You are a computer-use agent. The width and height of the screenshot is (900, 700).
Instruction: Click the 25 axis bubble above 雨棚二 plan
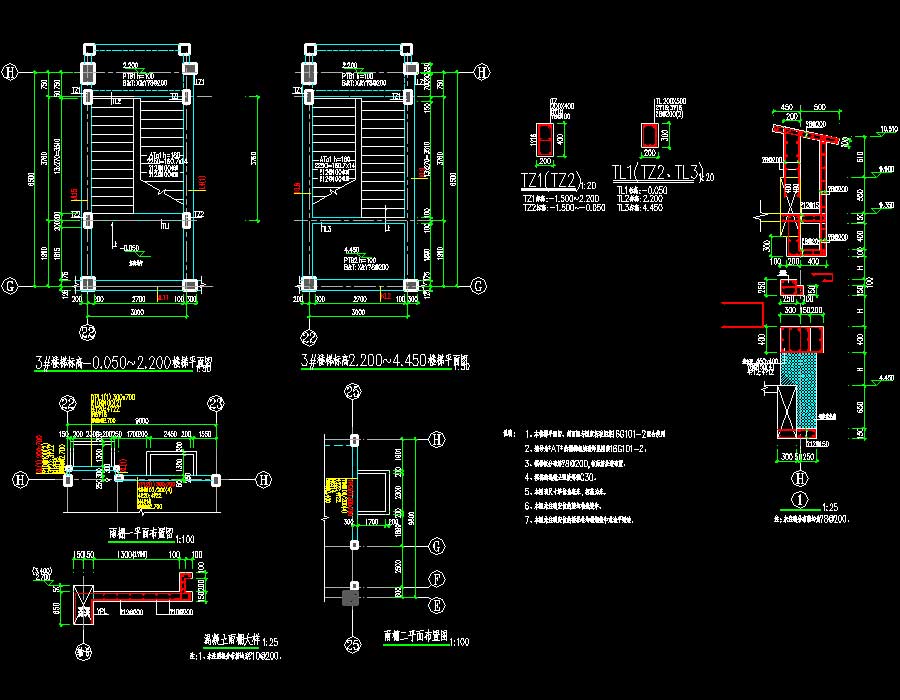[x=352, y=392]
